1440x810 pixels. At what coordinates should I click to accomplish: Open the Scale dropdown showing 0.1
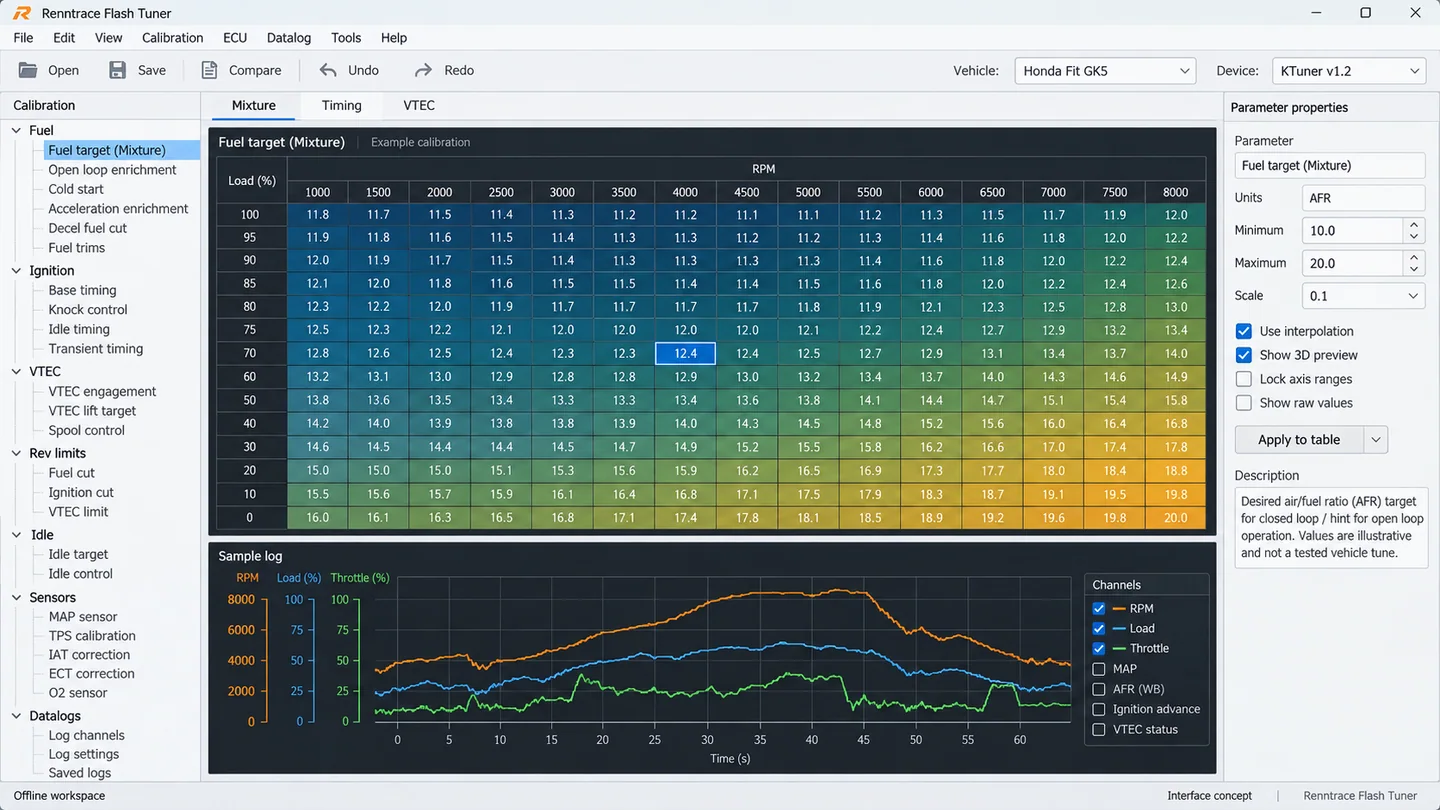coord(1363,296)
